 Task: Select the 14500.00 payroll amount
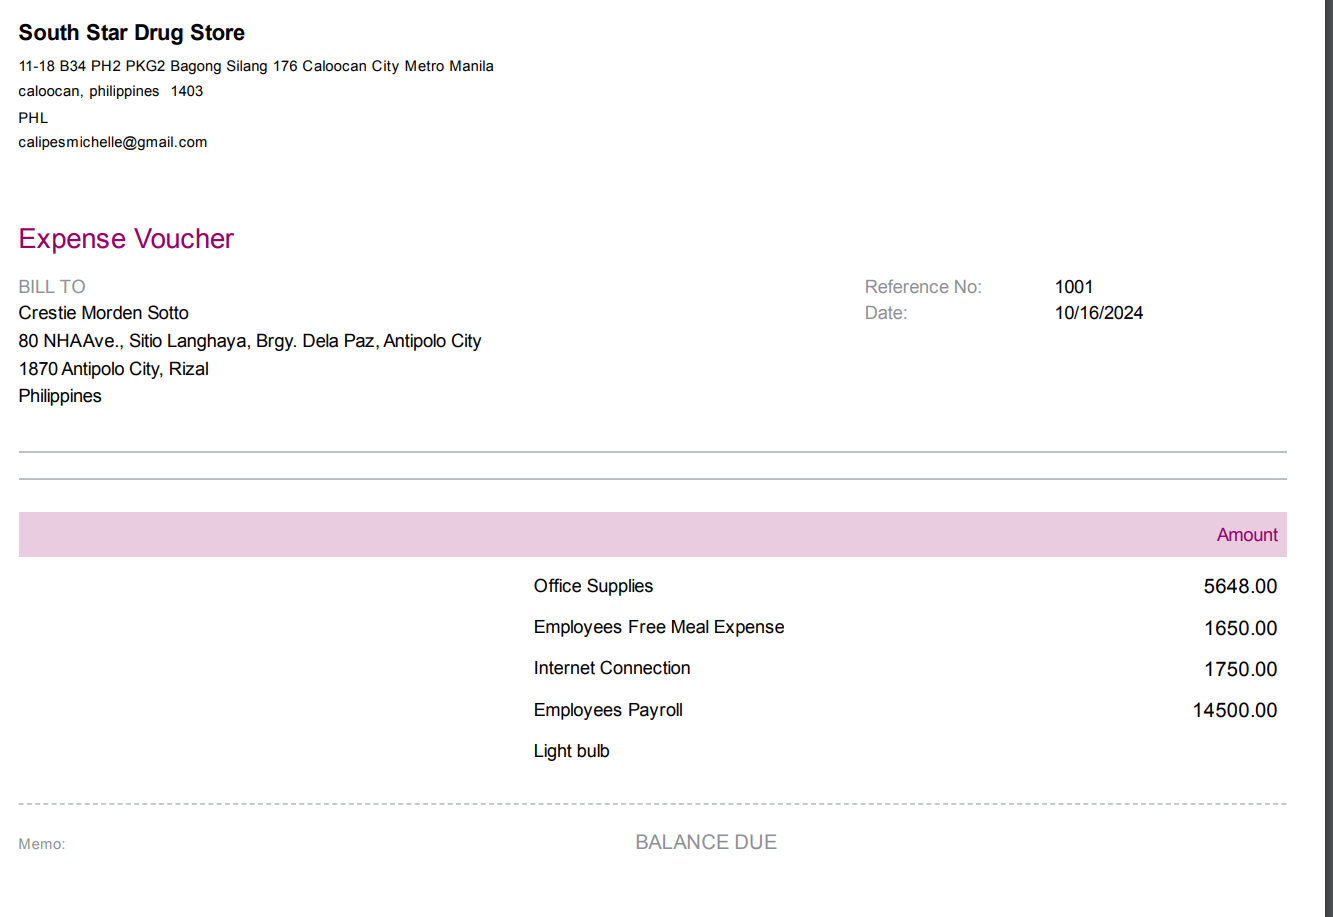[x=1234, y=711]
